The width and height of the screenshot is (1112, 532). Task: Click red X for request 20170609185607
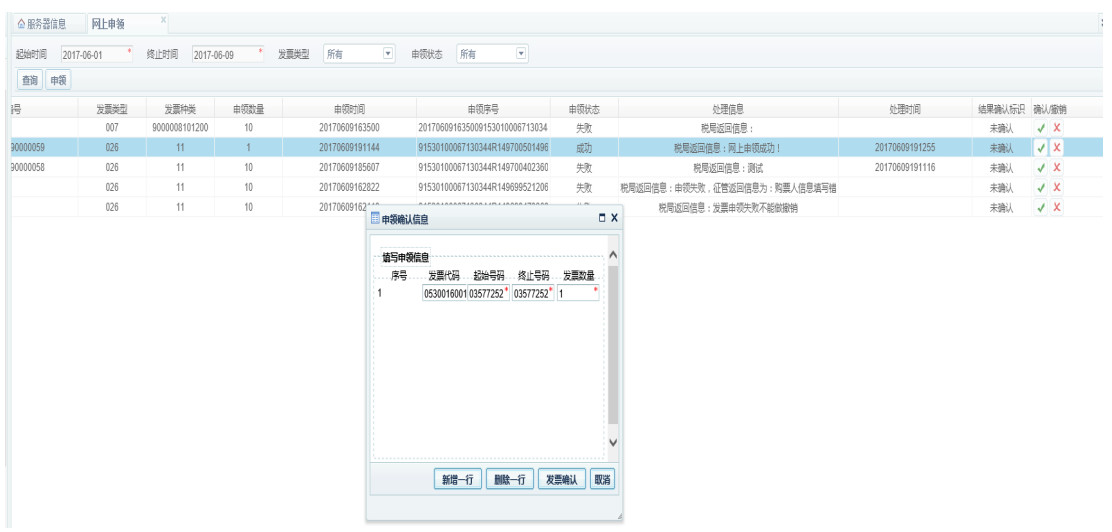pos(1057,168)
